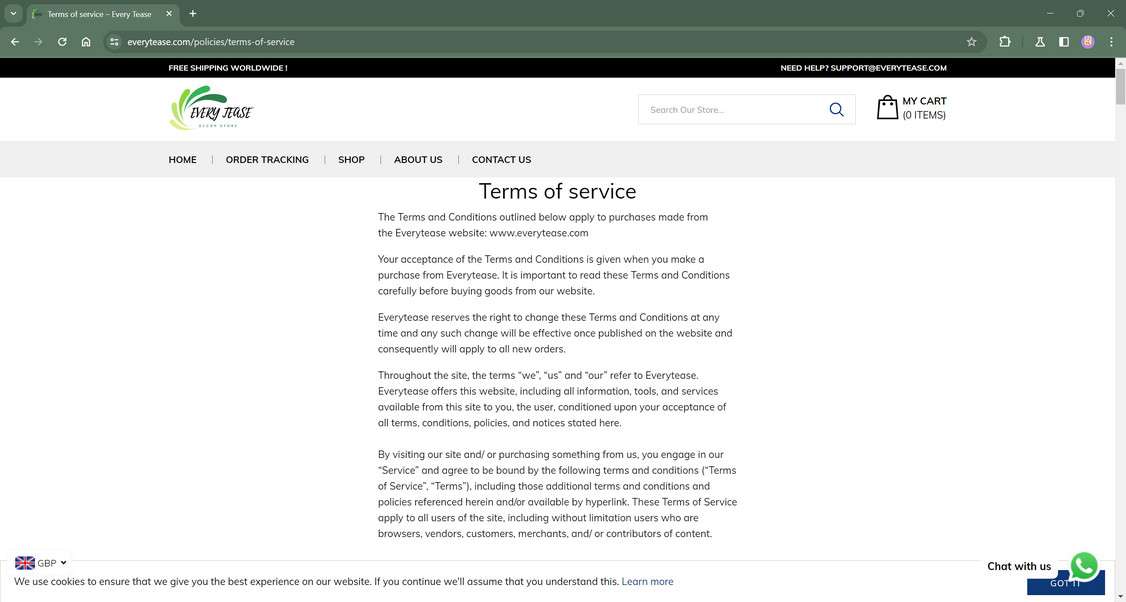This screenshot has height=602, width=1126.
Task: Toggle the browser side panel
Action: pos(1064,42)
